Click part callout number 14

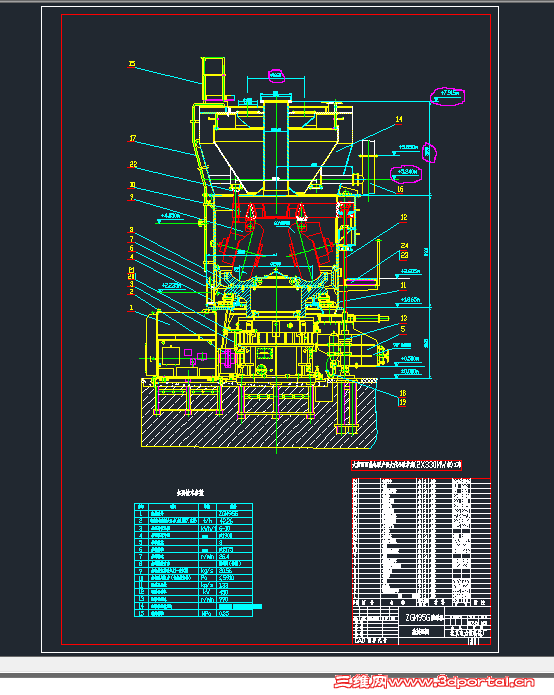pos(399,119)
